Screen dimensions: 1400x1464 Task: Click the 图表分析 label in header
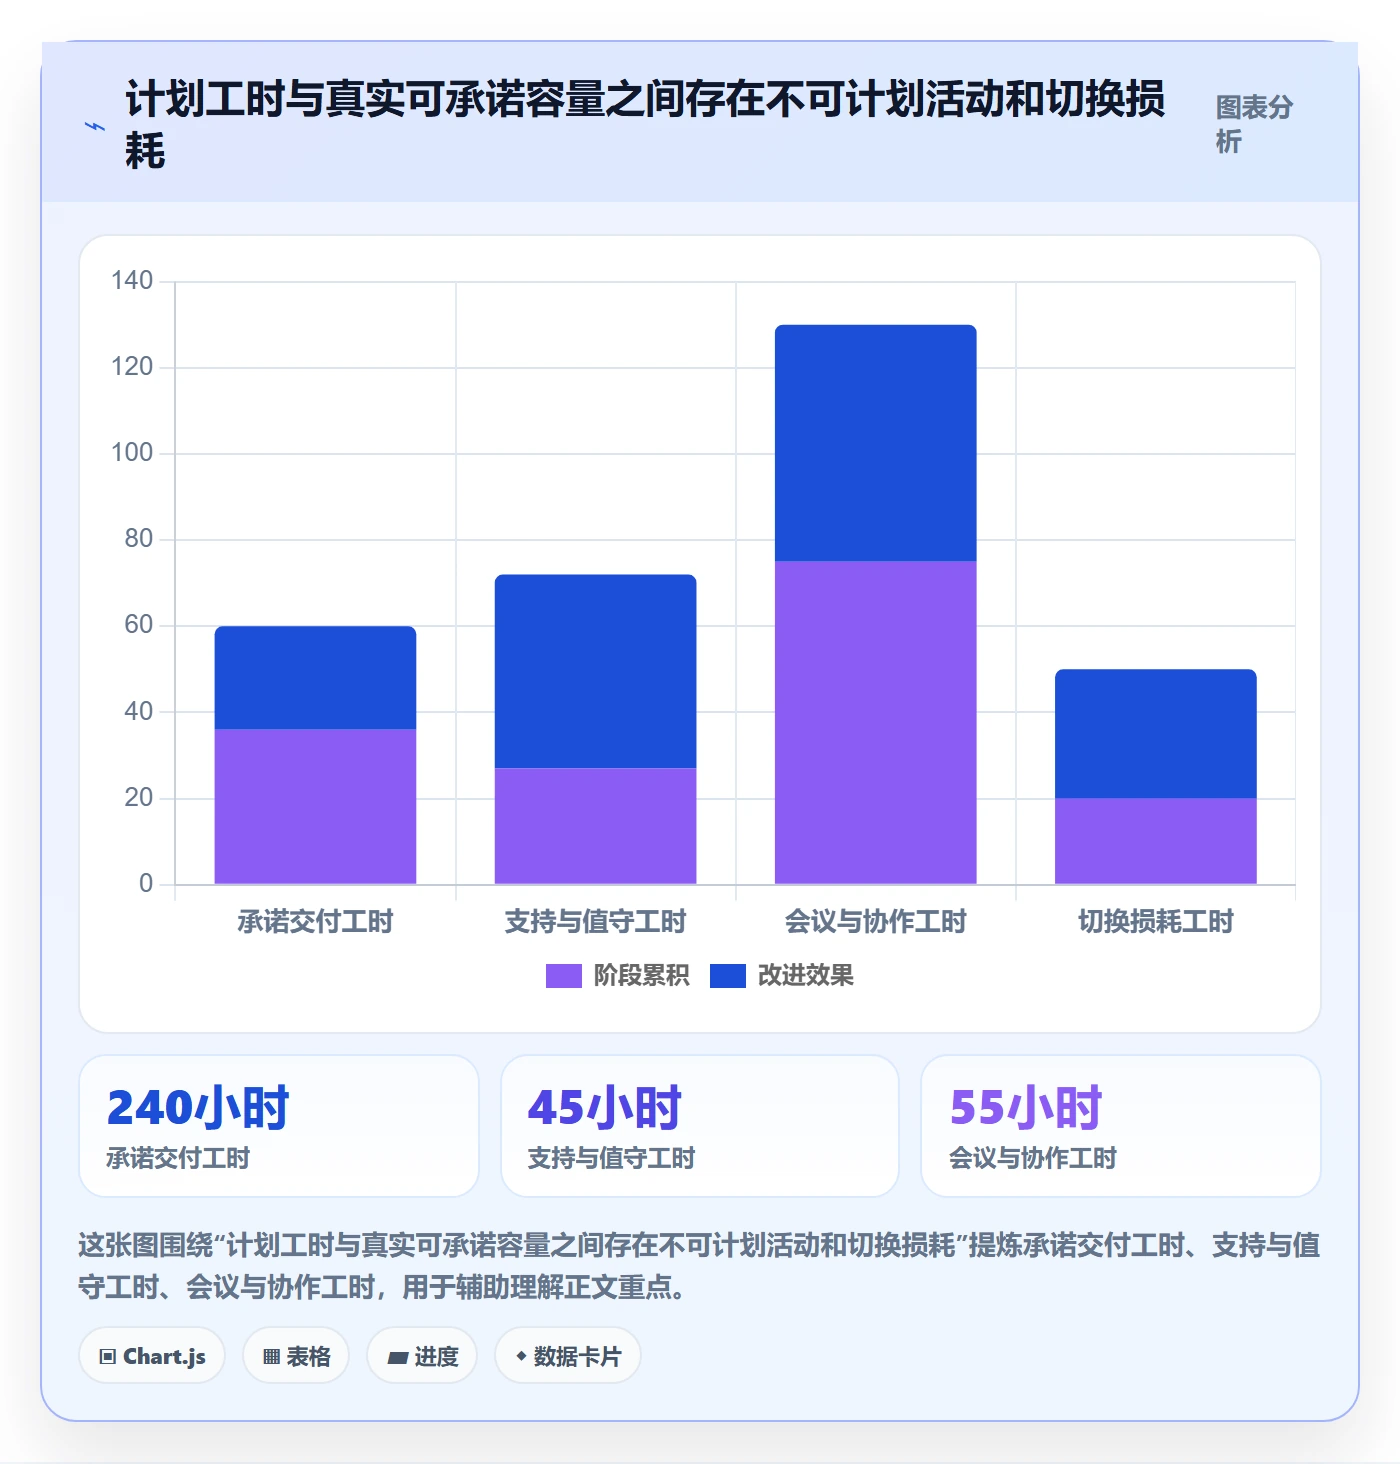1254,124
